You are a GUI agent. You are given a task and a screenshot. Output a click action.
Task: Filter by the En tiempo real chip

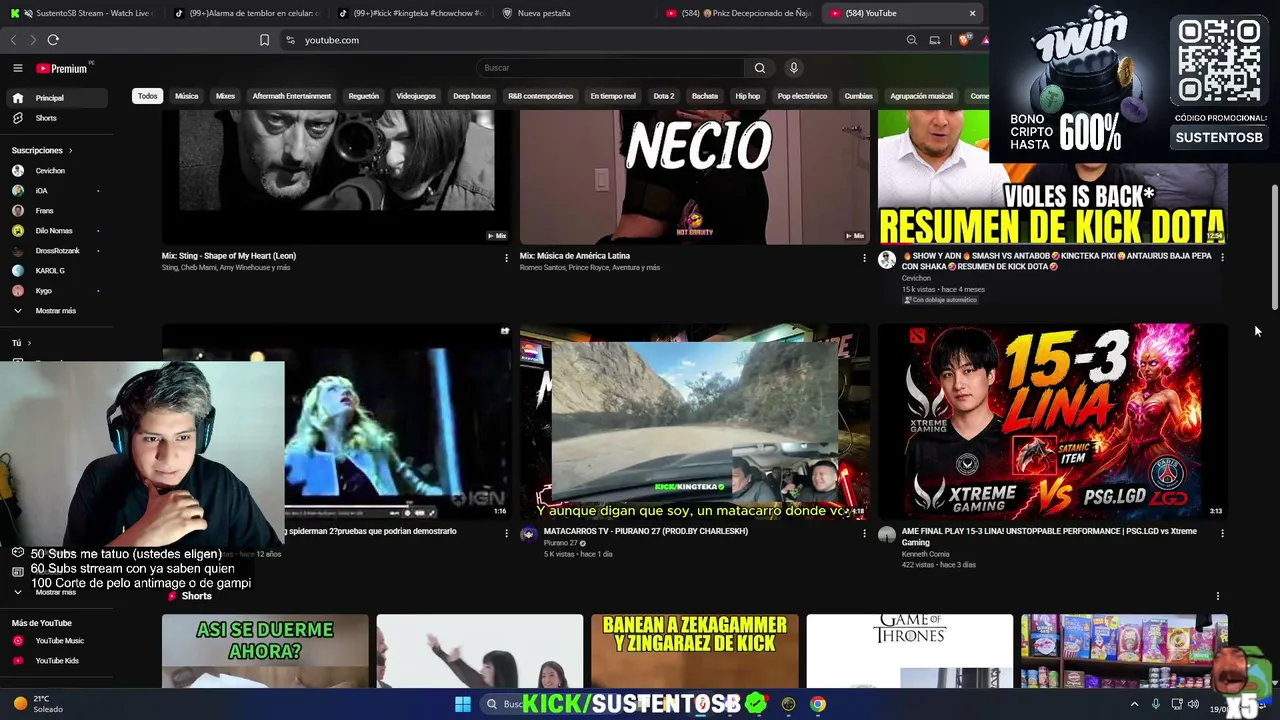point(613,96)
